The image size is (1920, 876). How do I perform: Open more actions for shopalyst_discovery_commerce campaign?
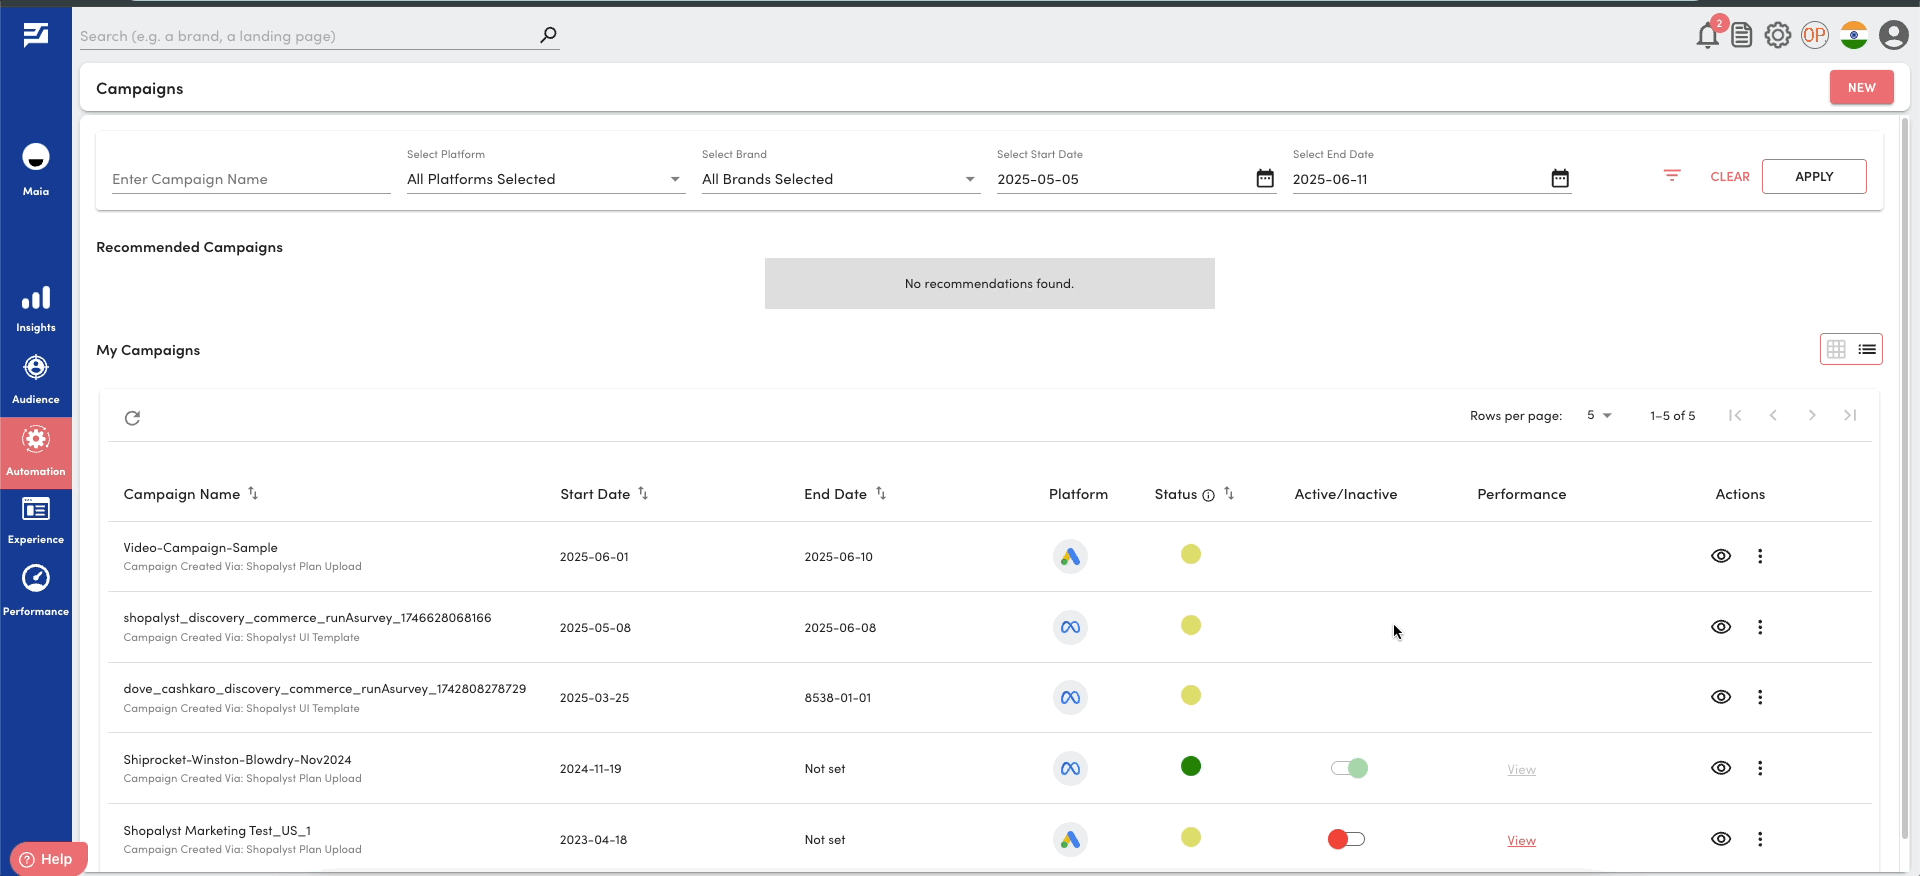pos(1760,627)
